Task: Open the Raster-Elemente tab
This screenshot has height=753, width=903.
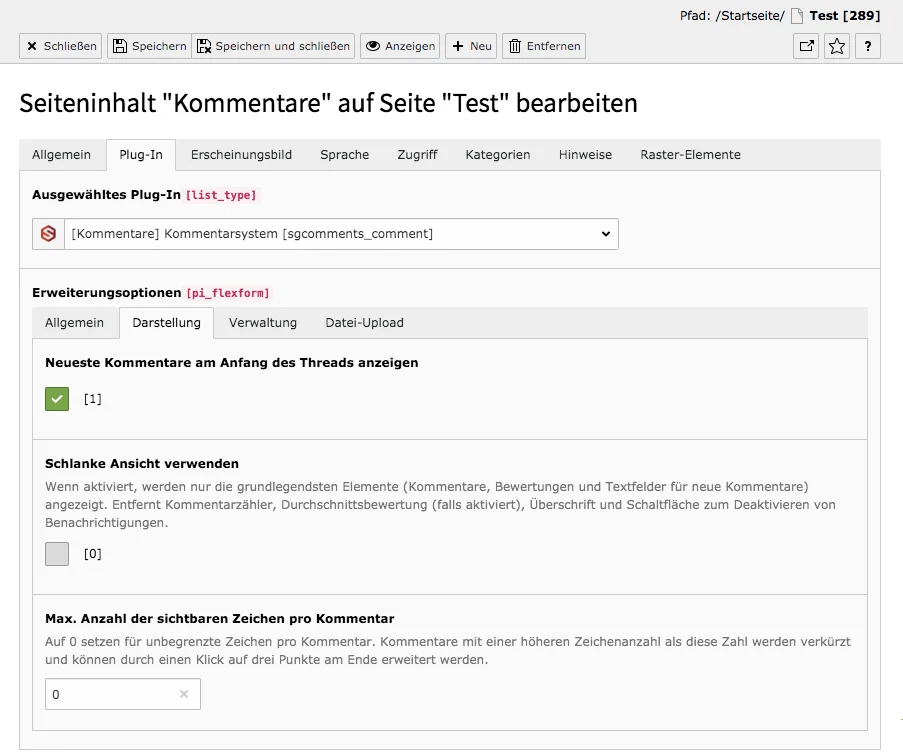Action: (690, 154)
